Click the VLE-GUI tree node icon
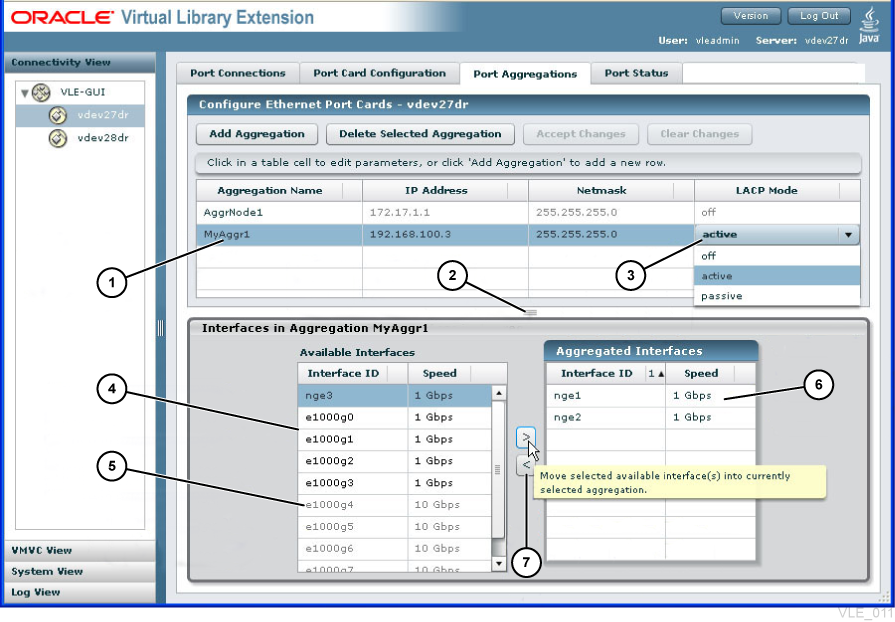The width and height of the screenshot is (895, 622). pyautogui.click(x=41, y=92)
